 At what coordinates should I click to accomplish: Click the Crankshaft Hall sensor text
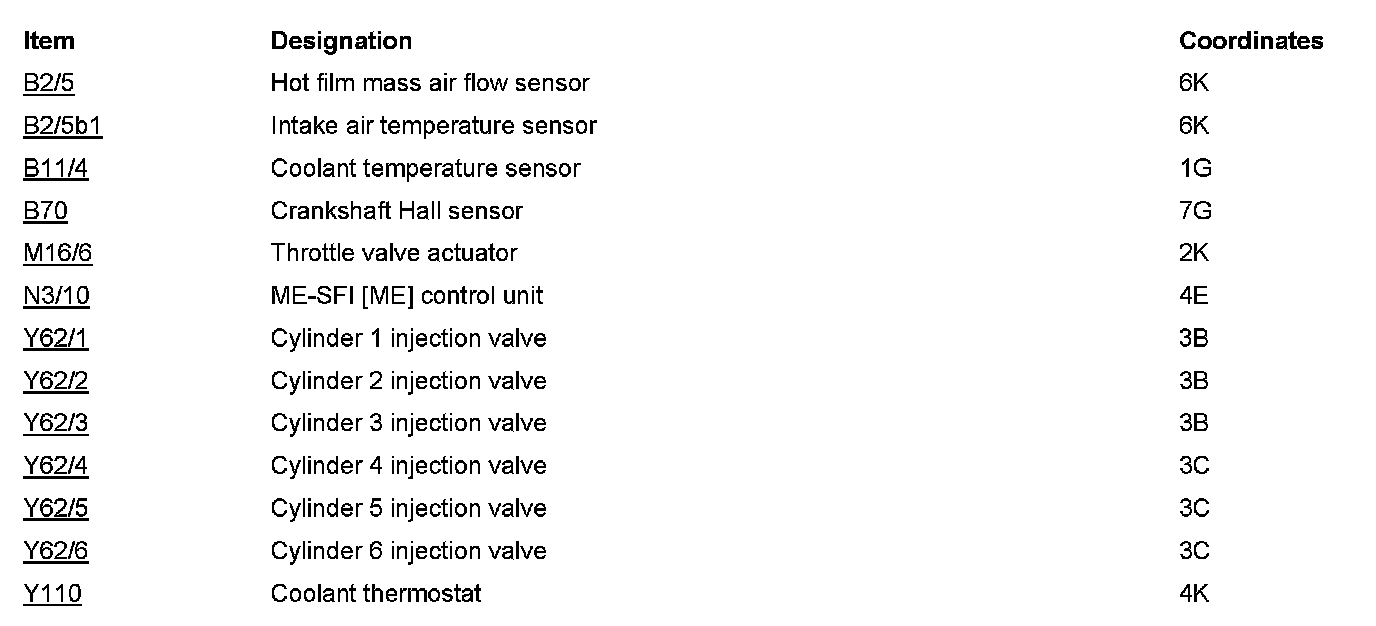click(396, 211)
